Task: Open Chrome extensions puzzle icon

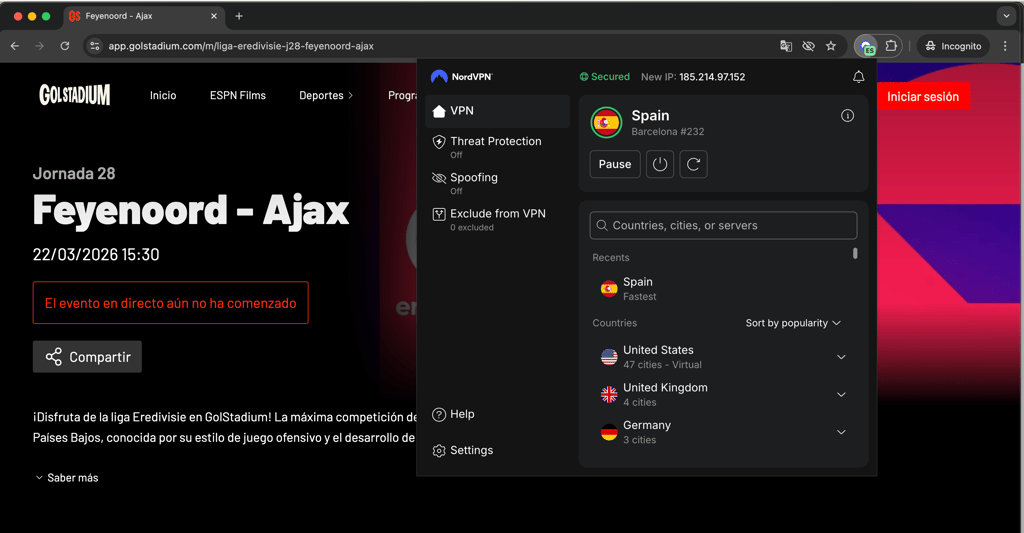Action: [891, 46]
